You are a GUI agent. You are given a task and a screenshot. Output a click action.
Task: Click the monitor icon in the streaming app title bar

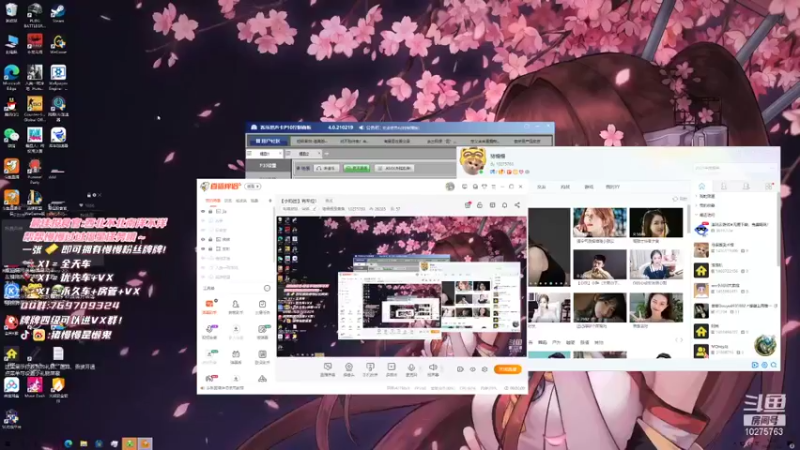(x=464, y=187)
